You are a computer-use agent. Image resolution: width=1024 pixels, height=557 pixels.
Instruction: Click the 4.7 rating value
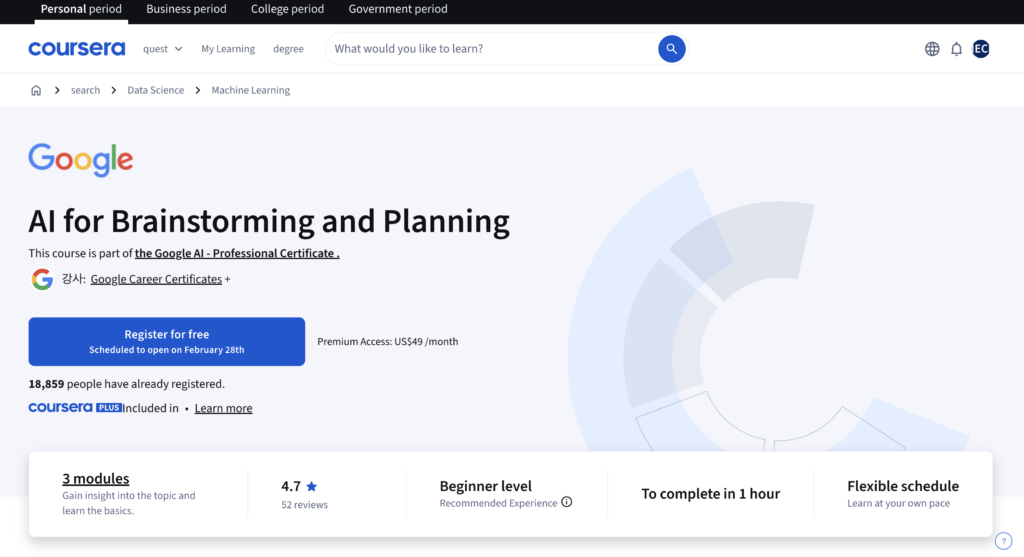291,486
